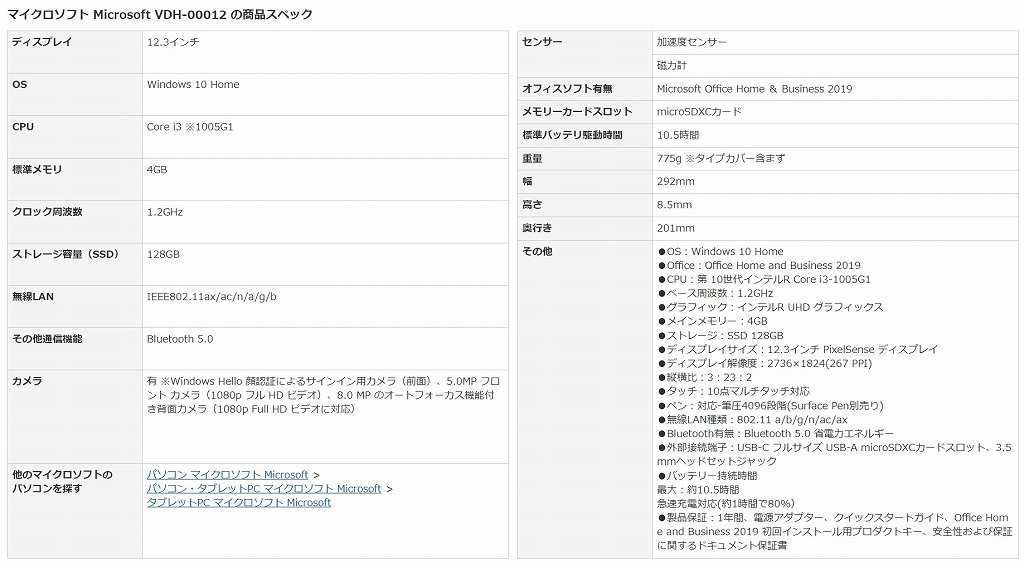Select the 8.5mm height value
The height and width of the screenshot is (563, 1024).
(x=674, y=205)
